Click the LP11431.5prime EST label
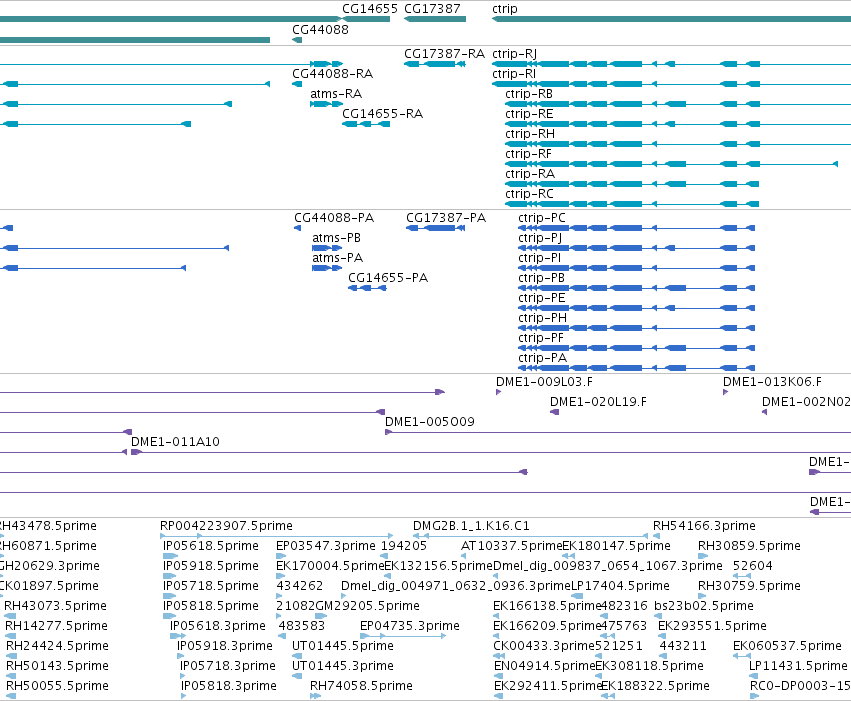 point(798,667)
